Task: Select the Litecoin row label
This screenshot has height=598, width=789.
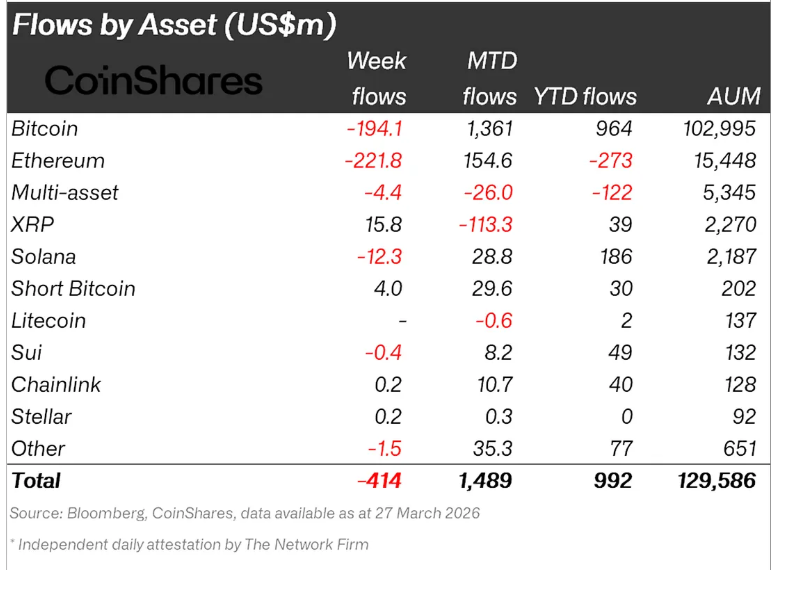Action: 49,320
